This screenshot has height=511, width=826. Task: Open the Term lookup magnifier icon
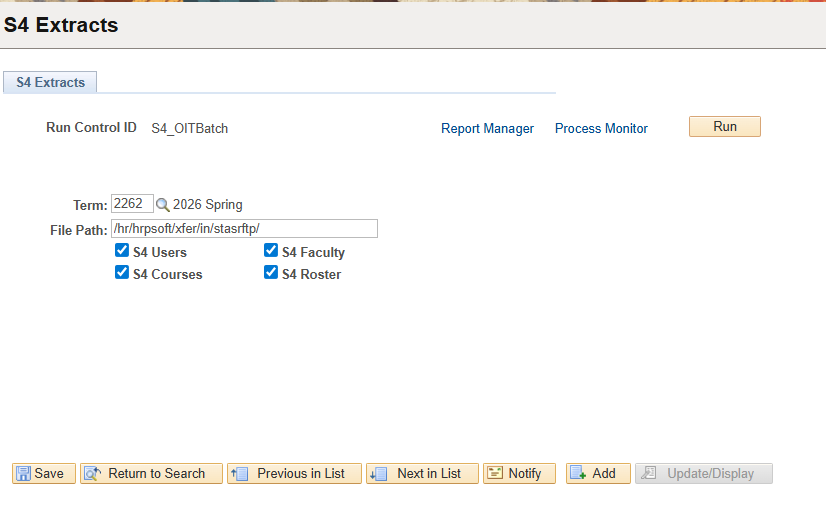tap(163, 205)
